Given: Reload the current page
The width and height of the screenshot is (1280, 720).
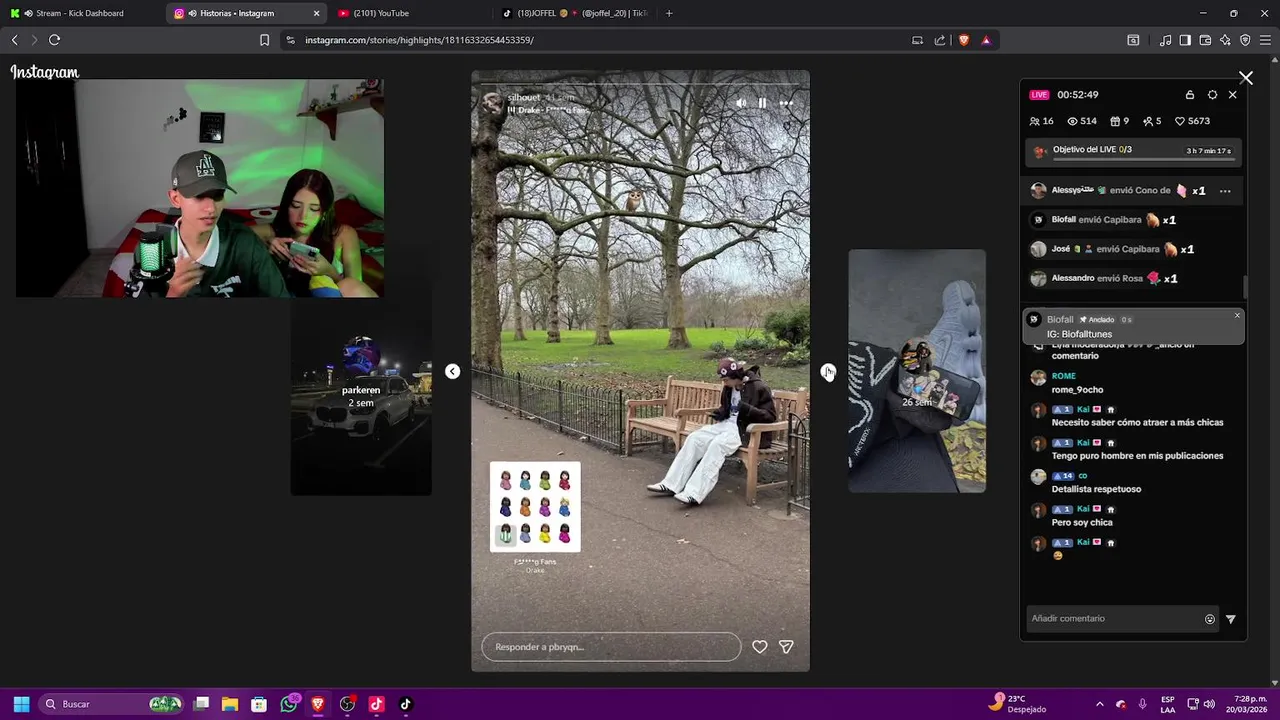Looking at the screenshot, I should point(54,40).
